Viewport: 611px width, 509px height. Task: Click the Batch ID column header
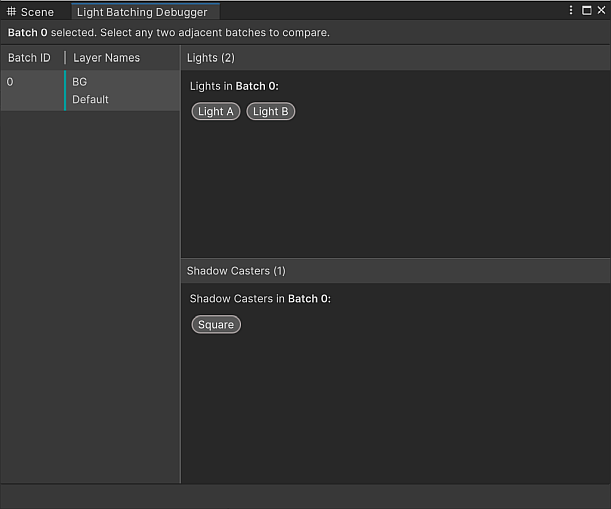29,58
